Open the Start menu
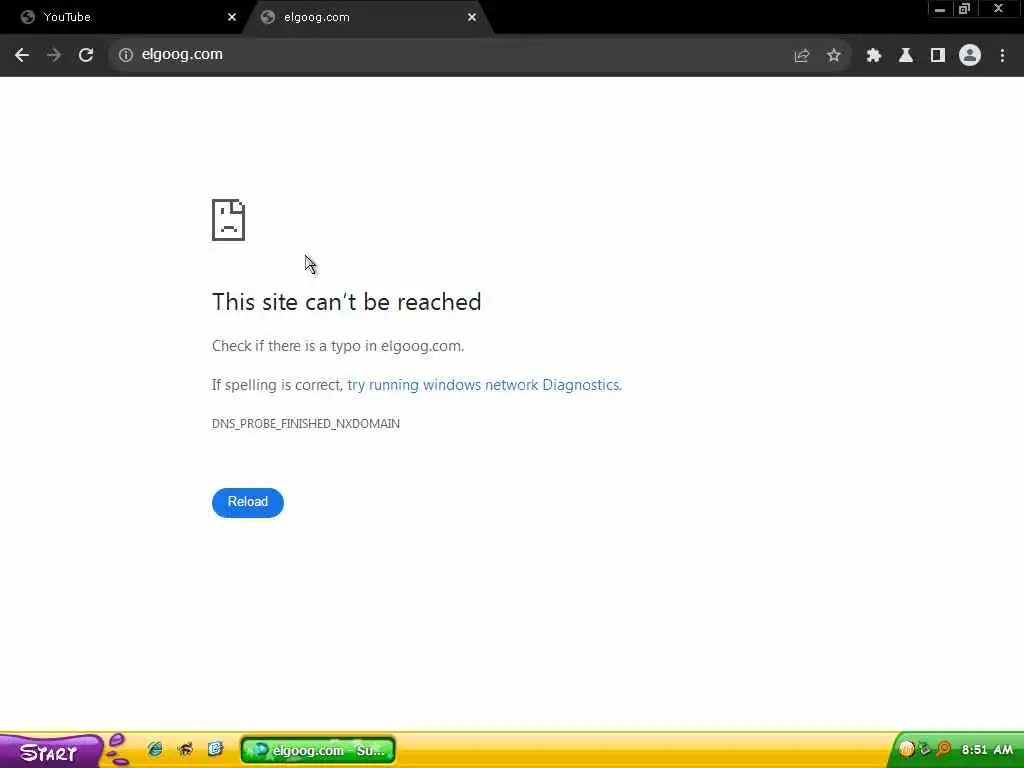Image resolution: width=1024 pixels, height=768 pixels. click(51, 752)
